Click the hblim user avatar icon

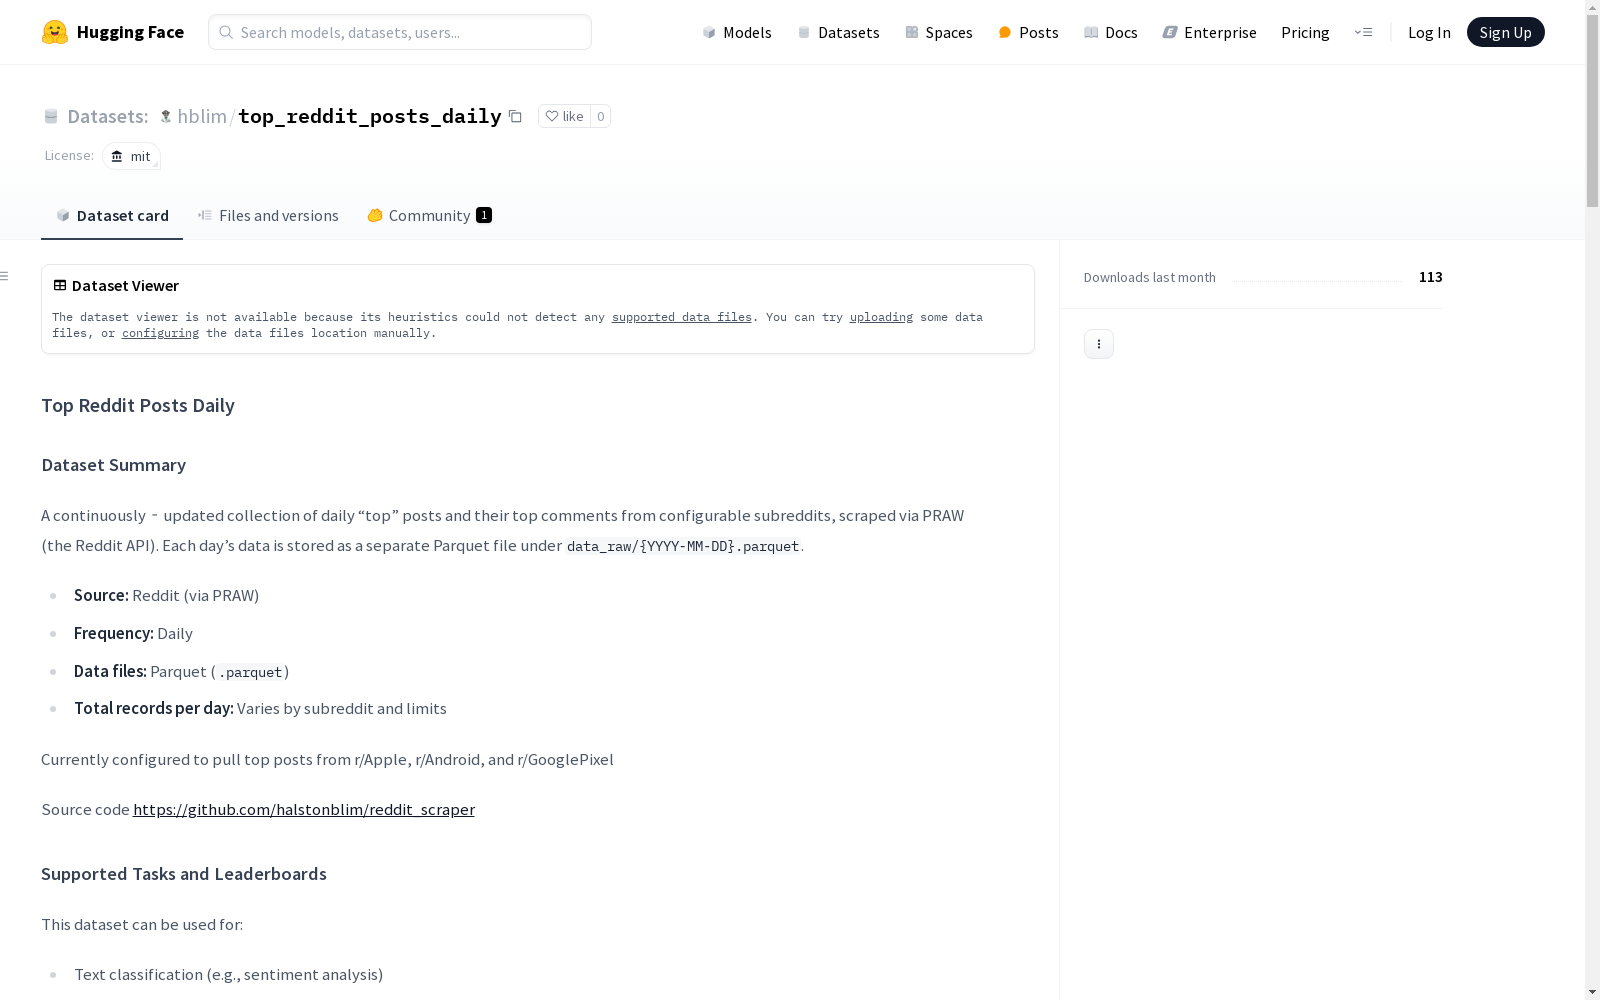click(166, 116)
